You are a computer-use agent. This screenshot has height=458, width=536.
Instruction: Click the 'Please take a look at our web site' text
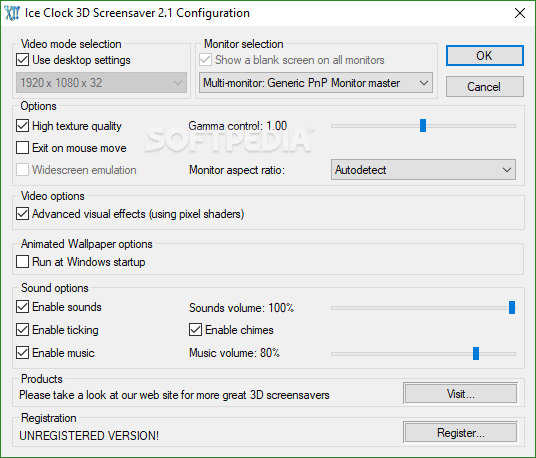174,395
